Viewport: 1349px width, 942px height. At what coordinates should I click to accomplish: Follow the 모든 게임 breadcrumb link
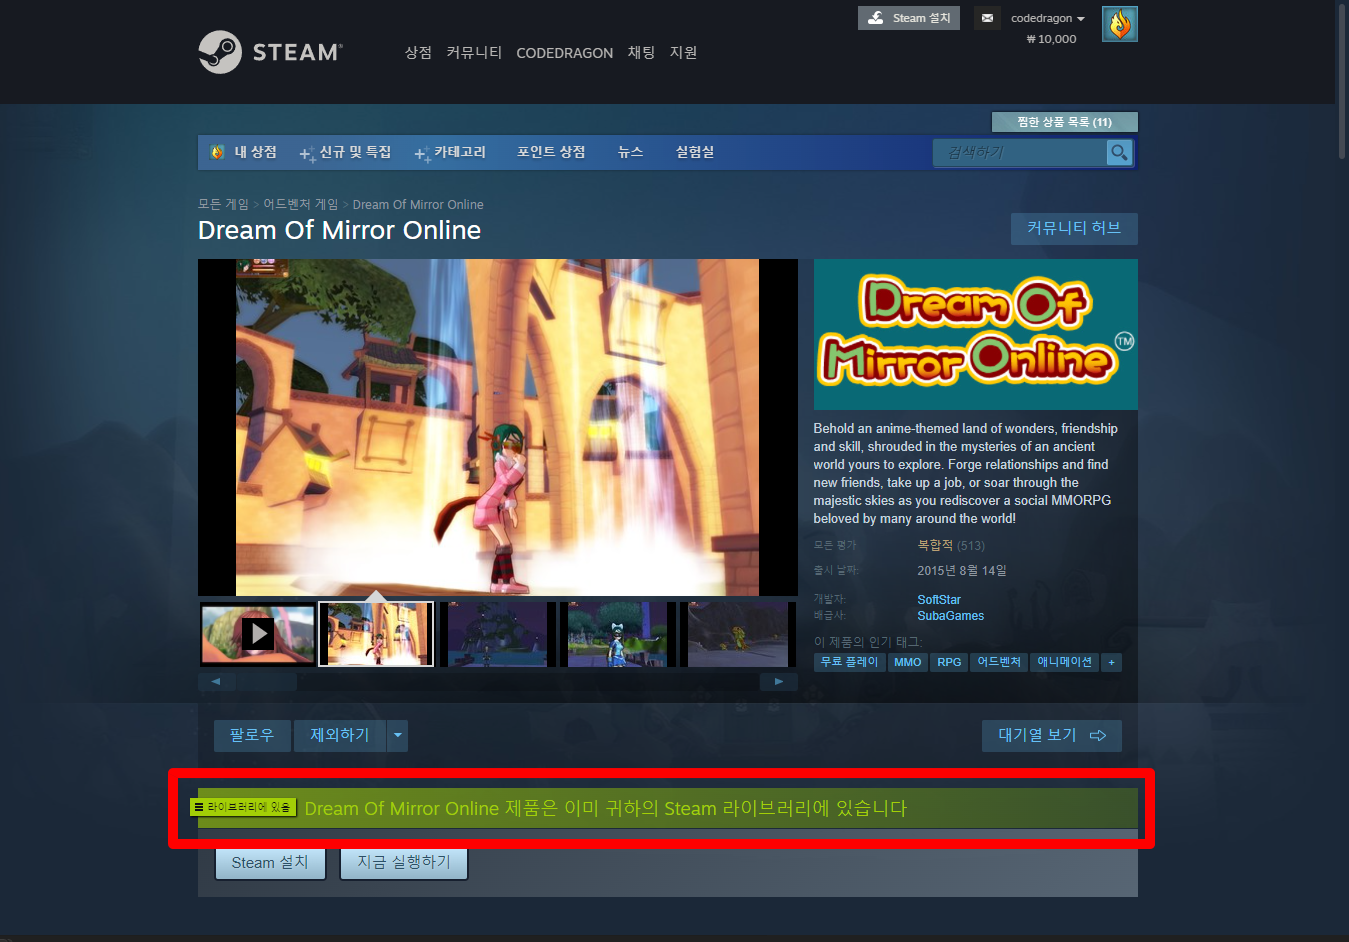[223, 204]
